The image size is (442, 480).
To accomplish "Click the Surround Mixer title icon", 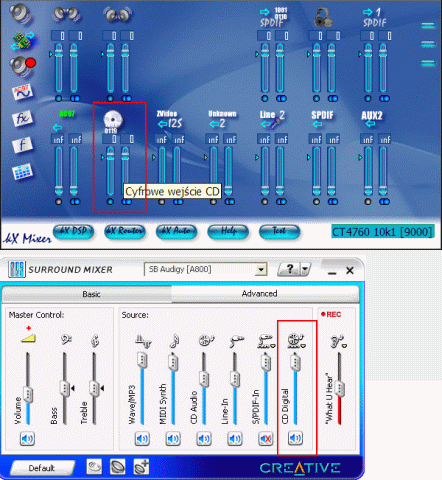I will coord(17,269).
